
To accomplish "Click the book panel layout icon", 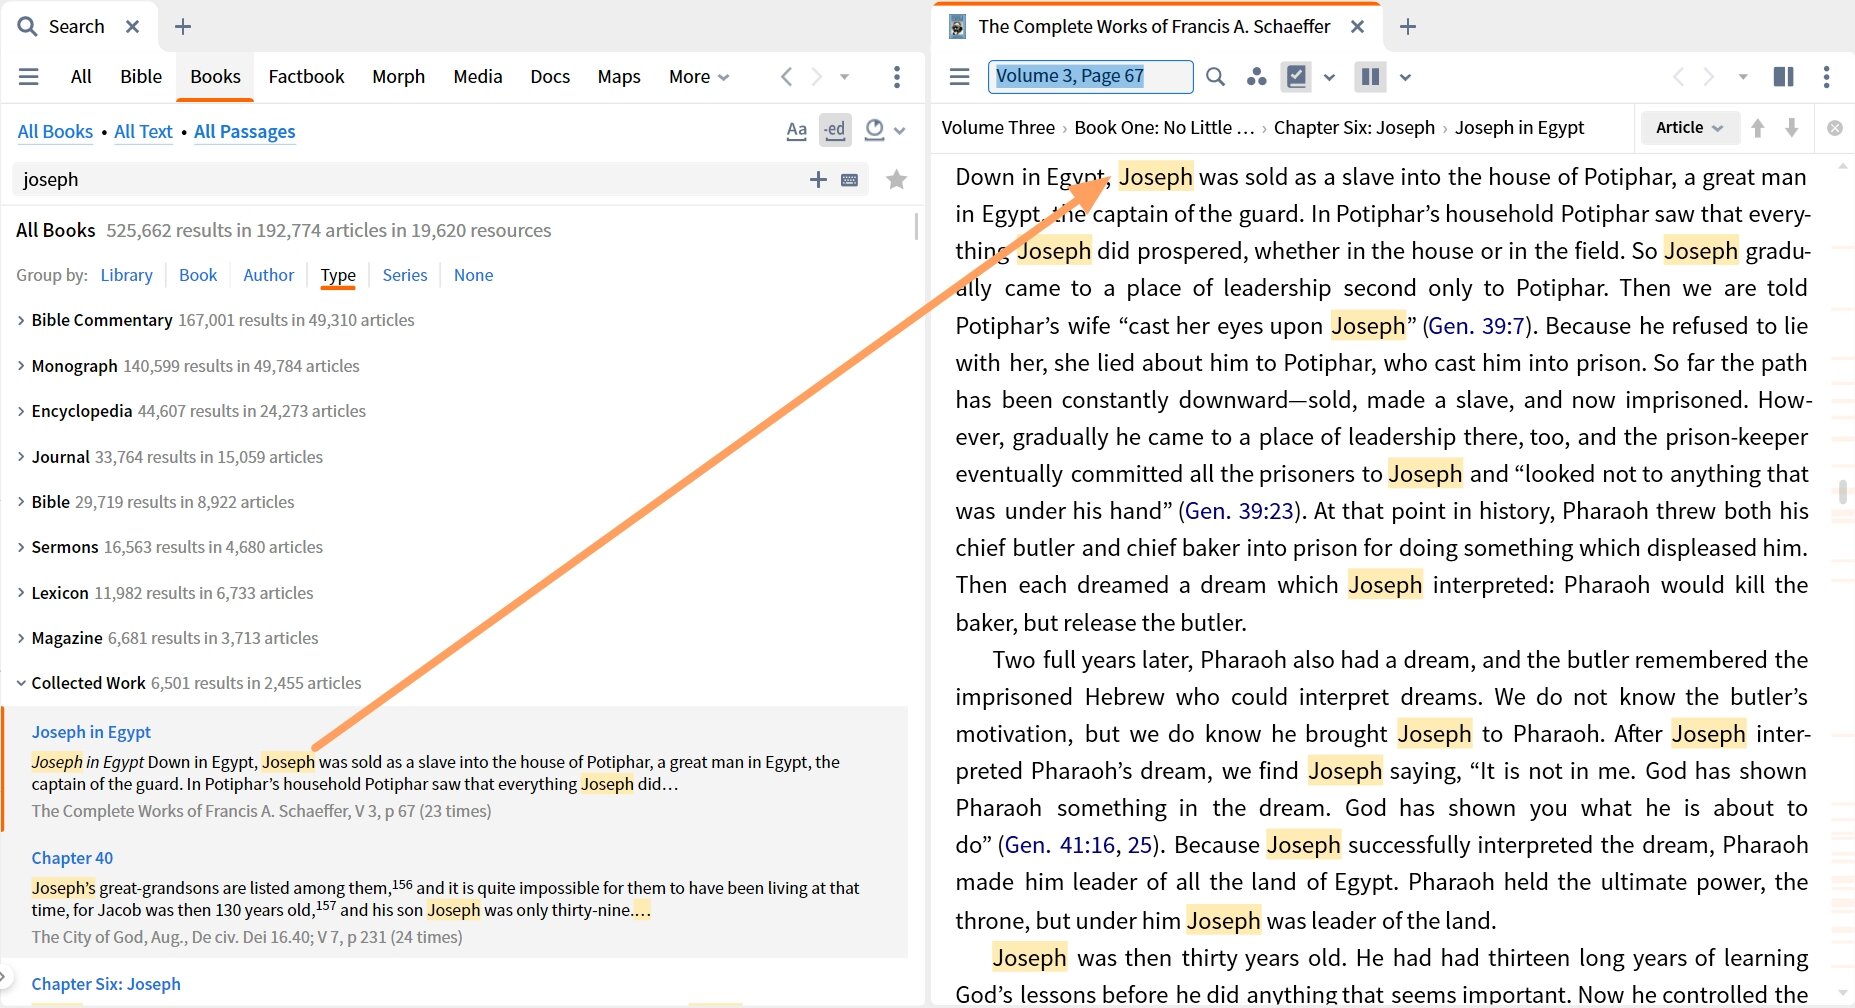I will pyautogui.click(x=1783, y=77).
